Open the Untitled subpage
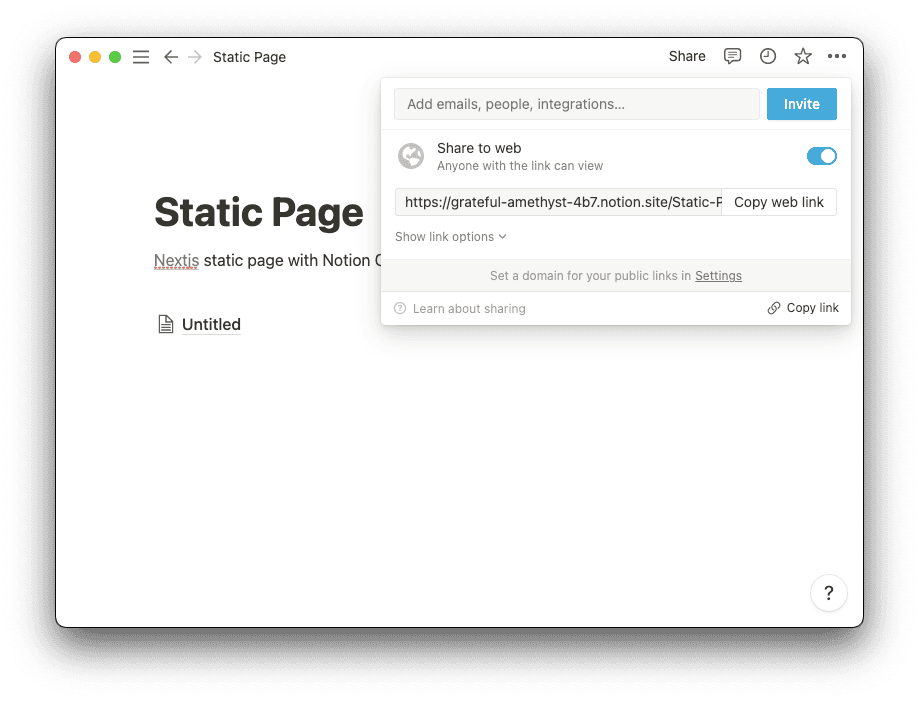 pos(211,324)
